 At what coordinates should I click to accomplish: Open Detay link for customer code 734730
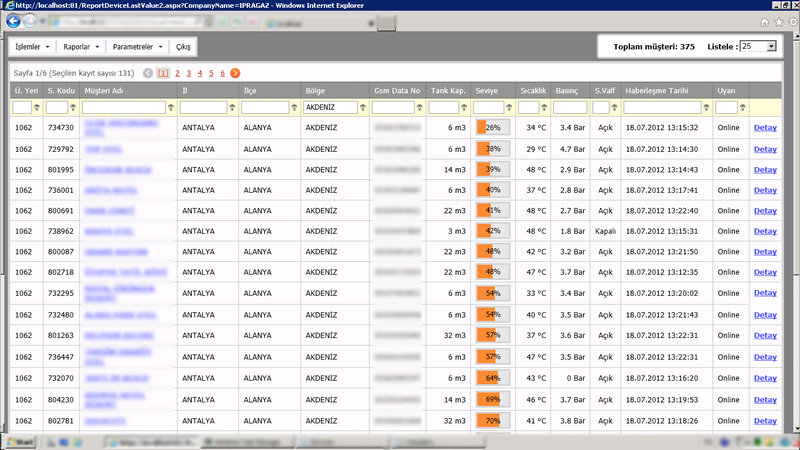coord(764,127)
